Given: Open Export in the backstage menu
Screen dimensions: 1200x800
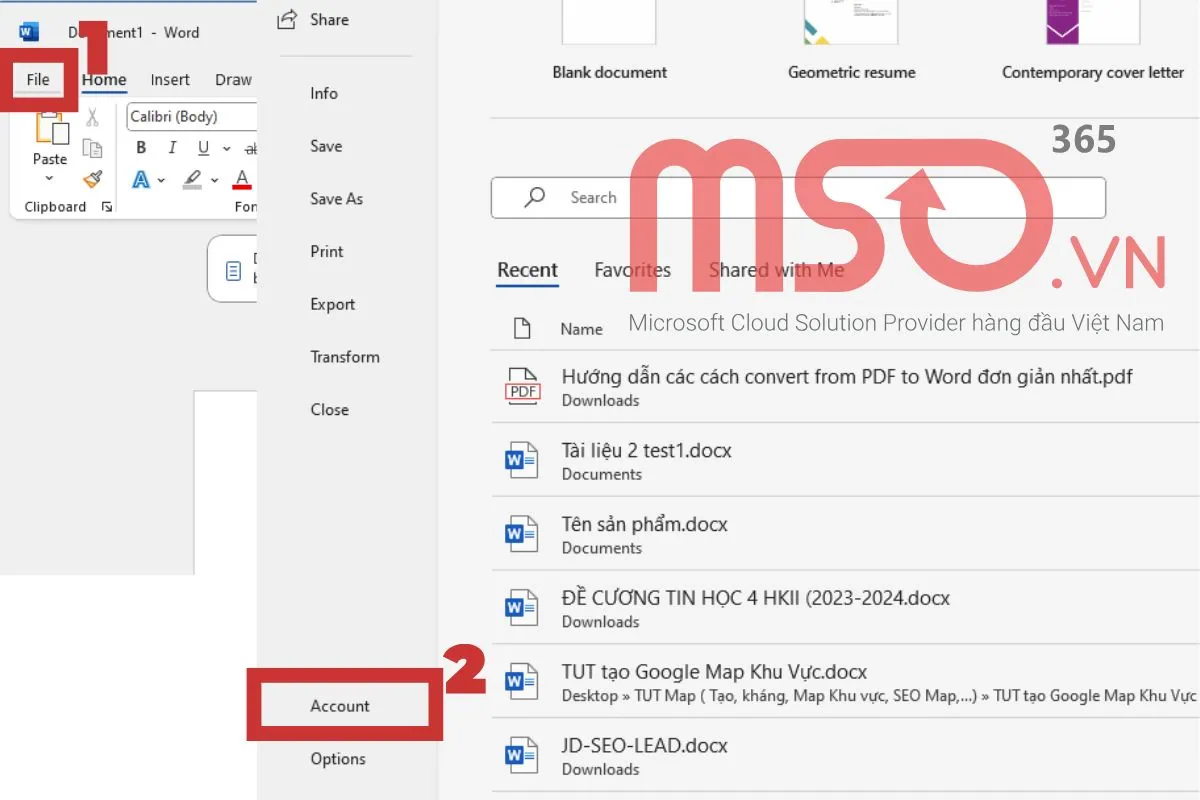Looking at the screenshot, I should (335, 305).
